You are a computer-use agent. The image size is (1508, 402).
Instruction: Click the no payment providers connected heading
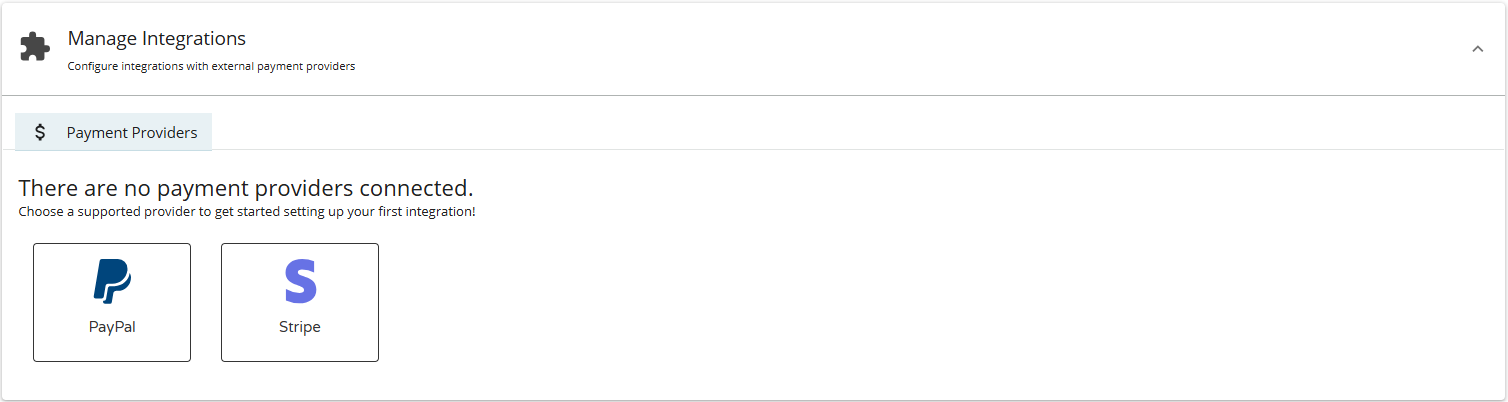click(x=245, y=188)
